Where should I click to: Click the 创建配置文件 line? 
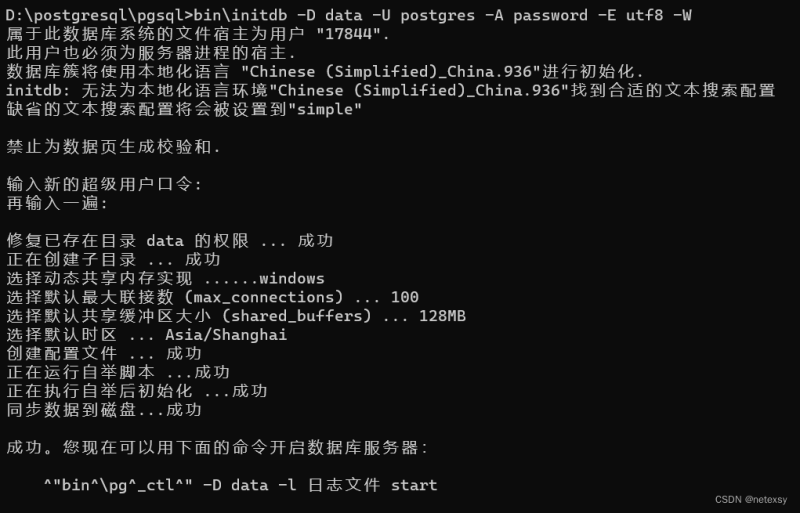tap(104, 353)
